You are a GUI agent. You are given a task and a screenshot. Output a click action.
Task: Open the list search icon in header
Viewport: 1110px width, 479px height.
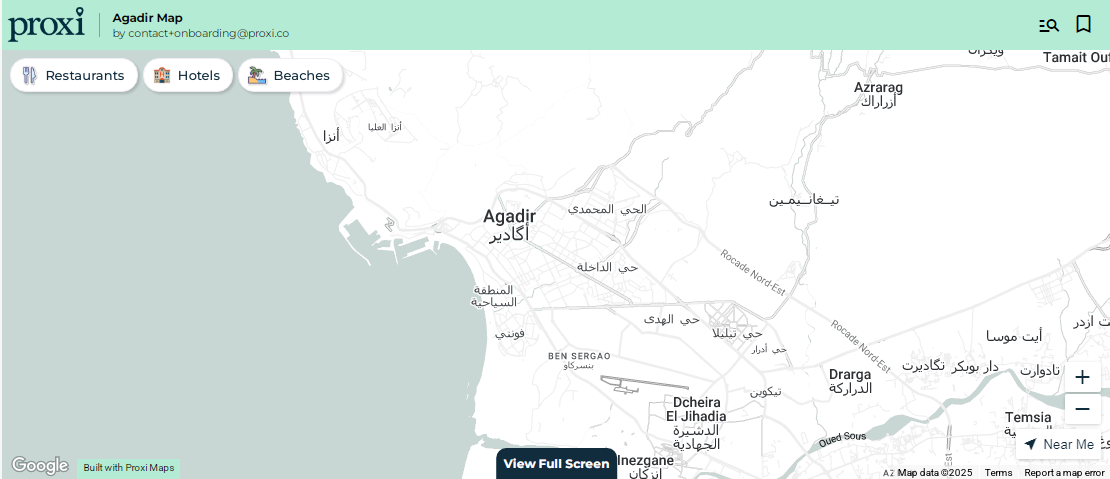tap(1048, 25)
